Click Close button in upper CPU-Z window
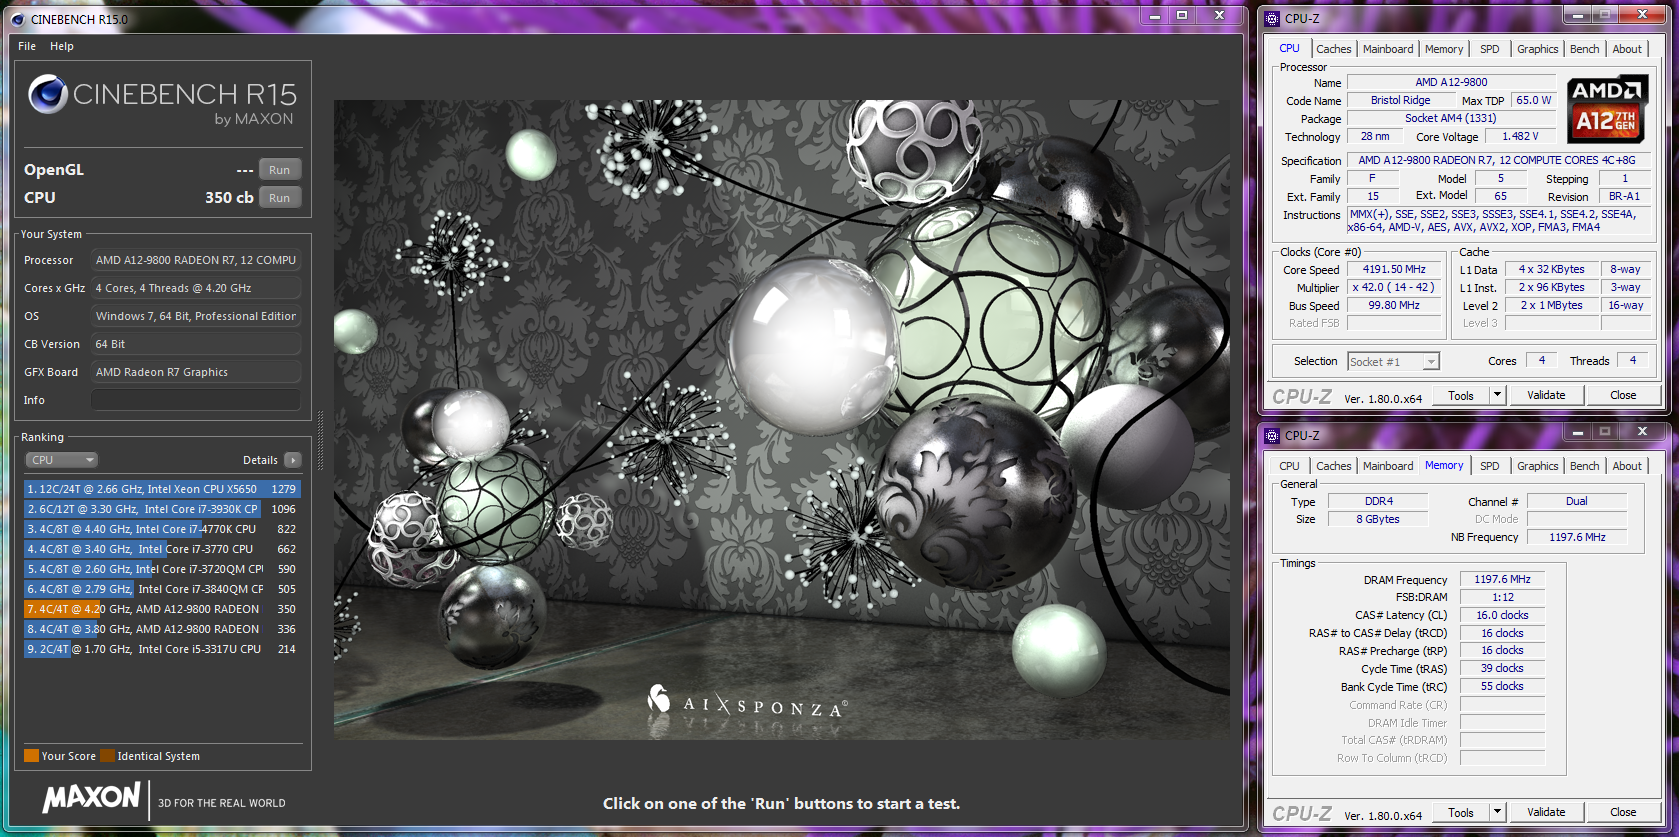The width and height of the screenshot is (1679, 837). pos(1623,395)
